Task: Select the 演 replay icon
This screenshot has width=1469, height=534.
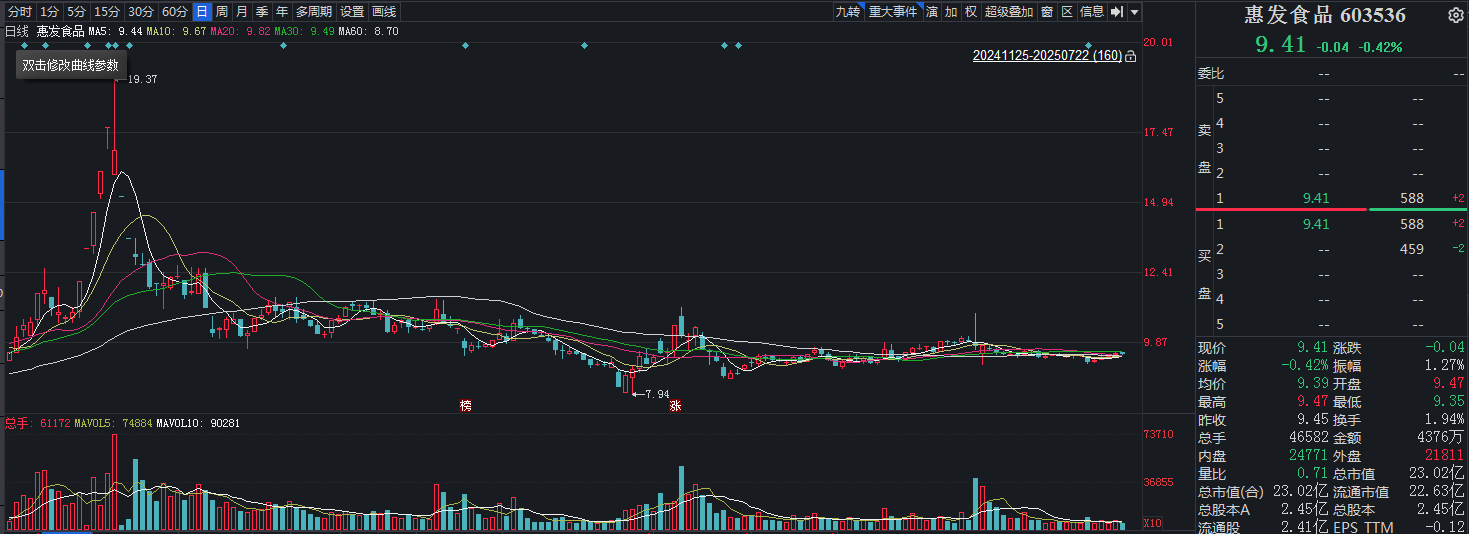Action: (x=932, y=12)
